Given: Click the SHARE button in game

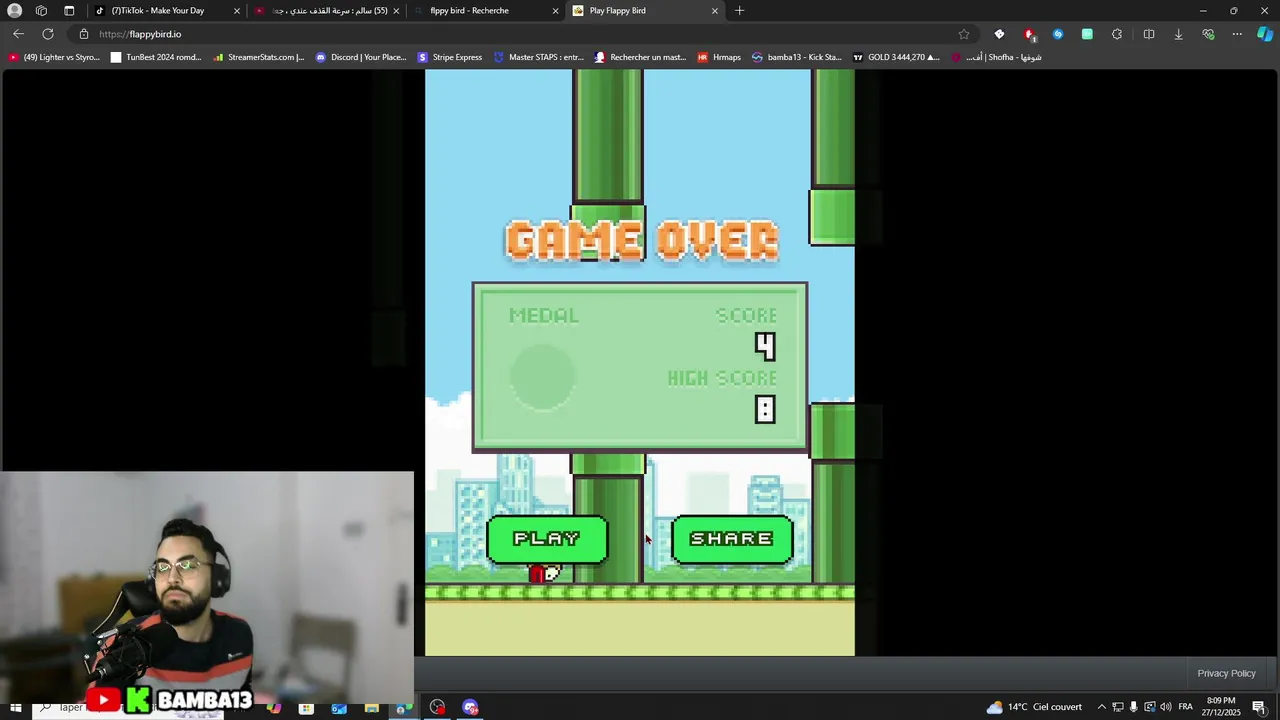Looking at the screenshot, I should point(732,540).
